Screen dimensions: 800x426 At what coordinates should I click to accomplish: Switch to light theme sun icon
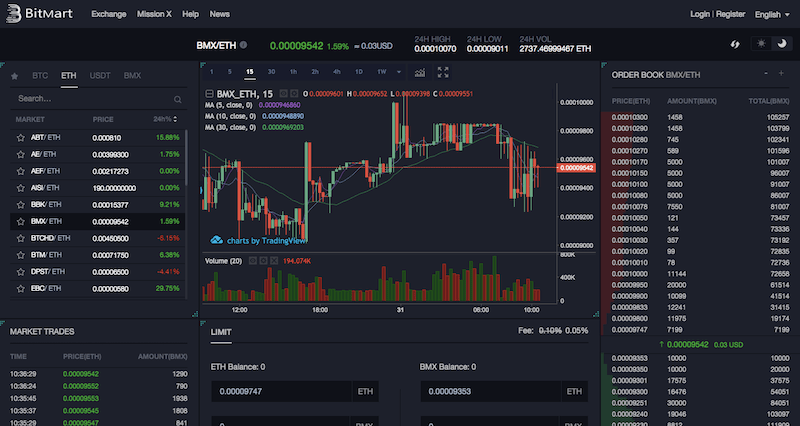[x=761, y=44]
